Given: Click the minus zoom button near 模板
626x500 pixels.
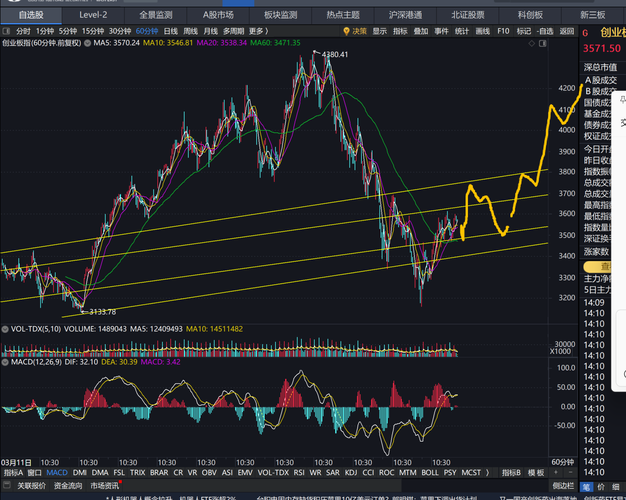Looking at the screenshot, I should 571,472.
